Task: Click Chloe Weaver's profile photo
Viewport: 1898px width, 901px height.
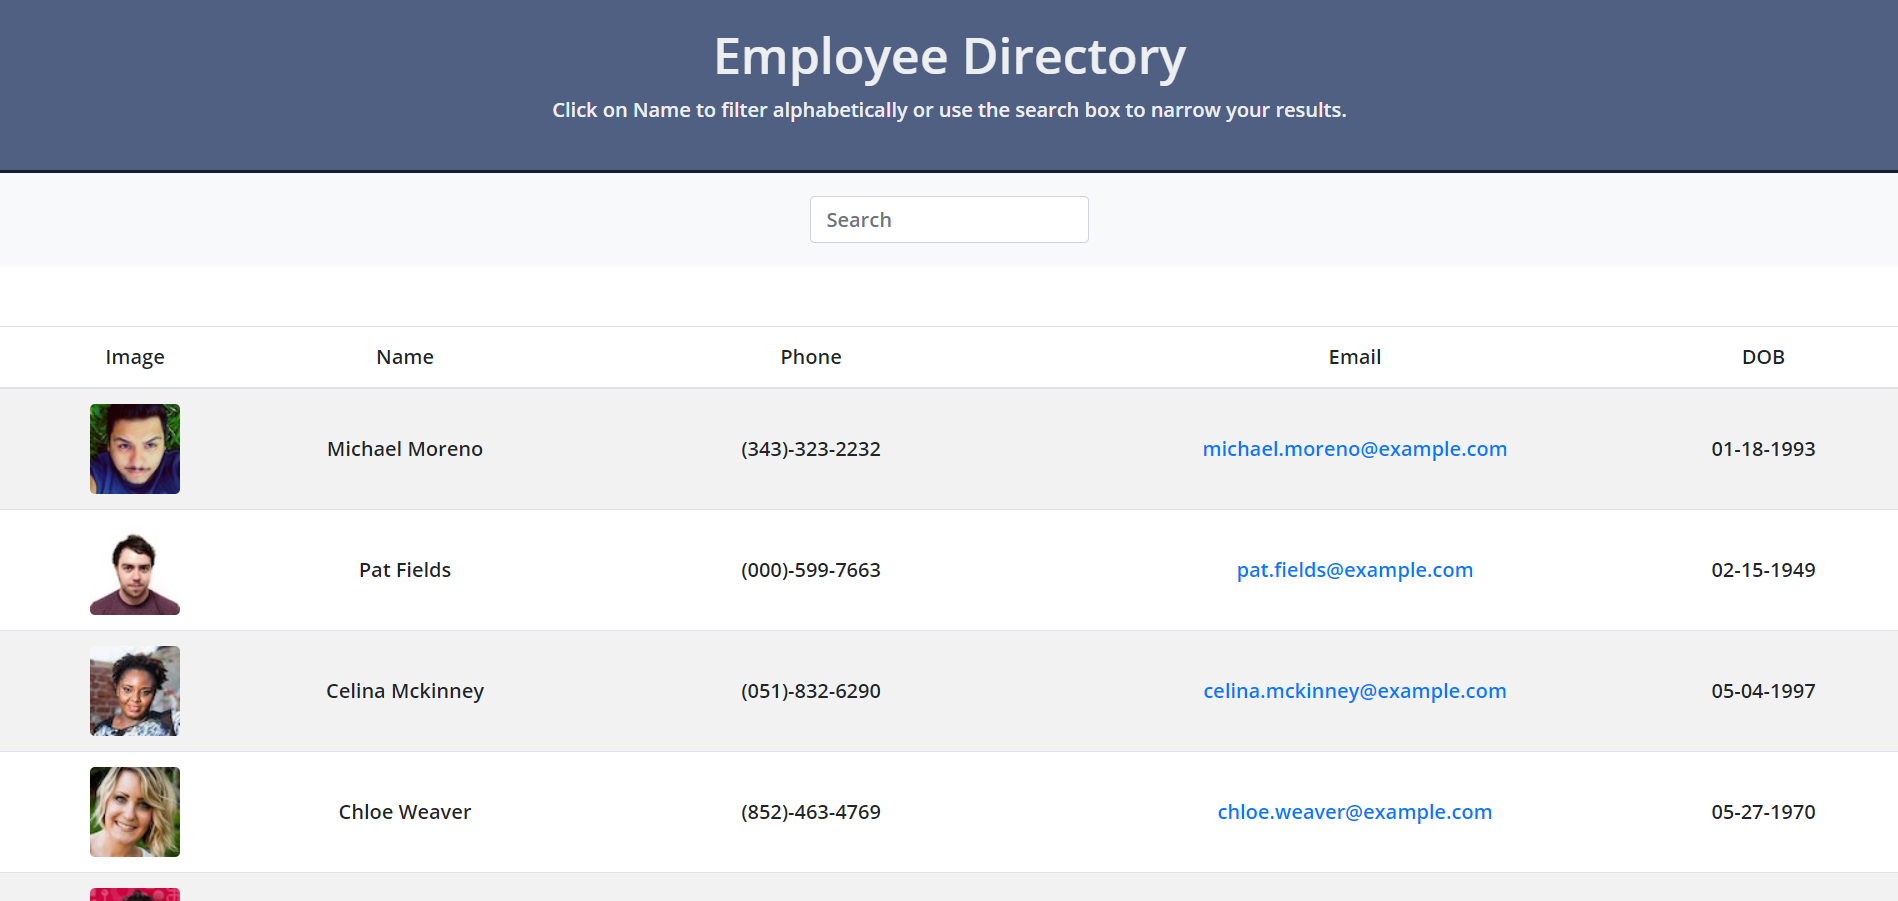Action: point(134,811)
